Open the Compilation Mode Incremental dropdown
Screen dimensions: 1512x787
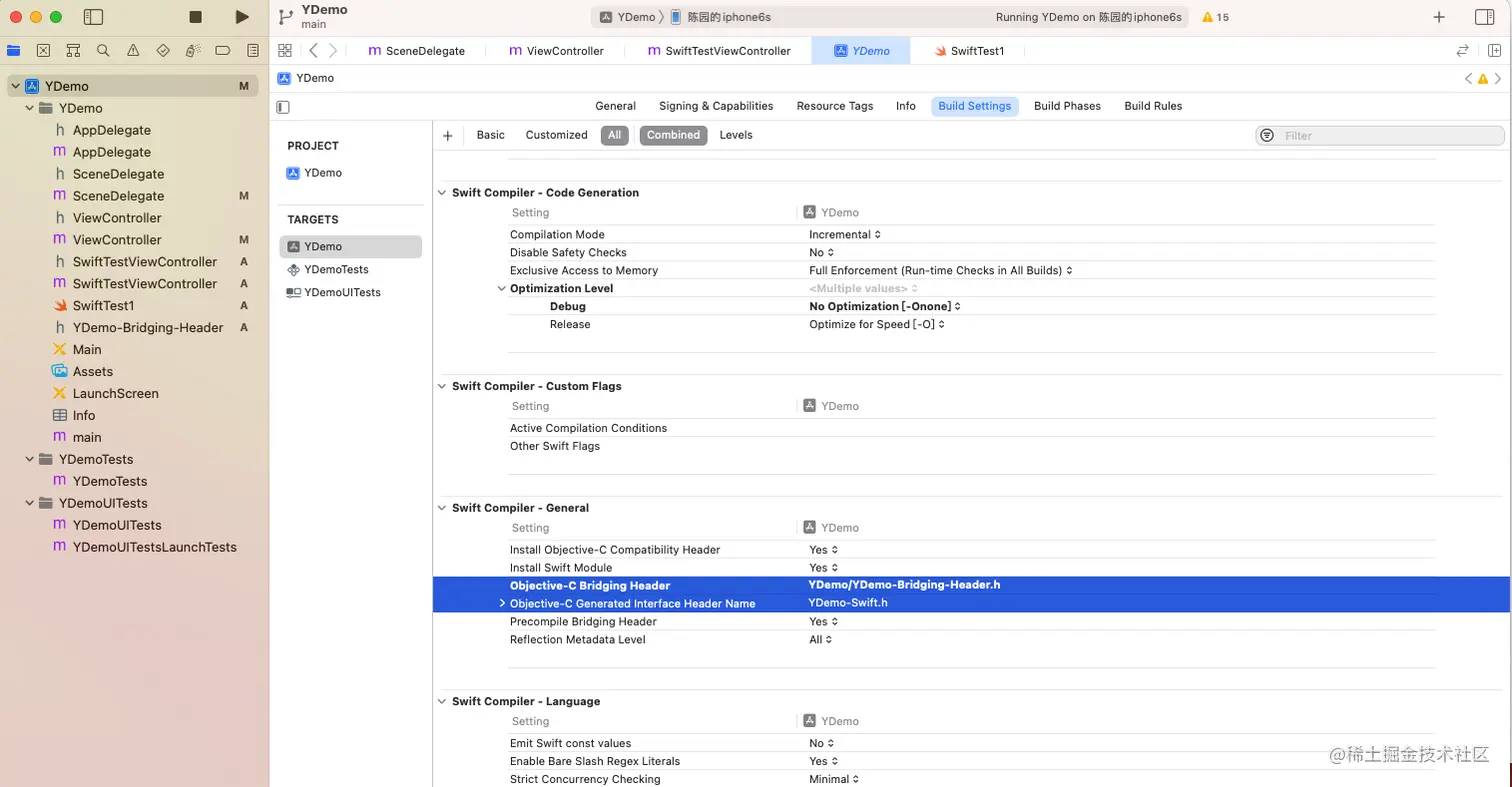pyautogui.click(x=845, y=235)
